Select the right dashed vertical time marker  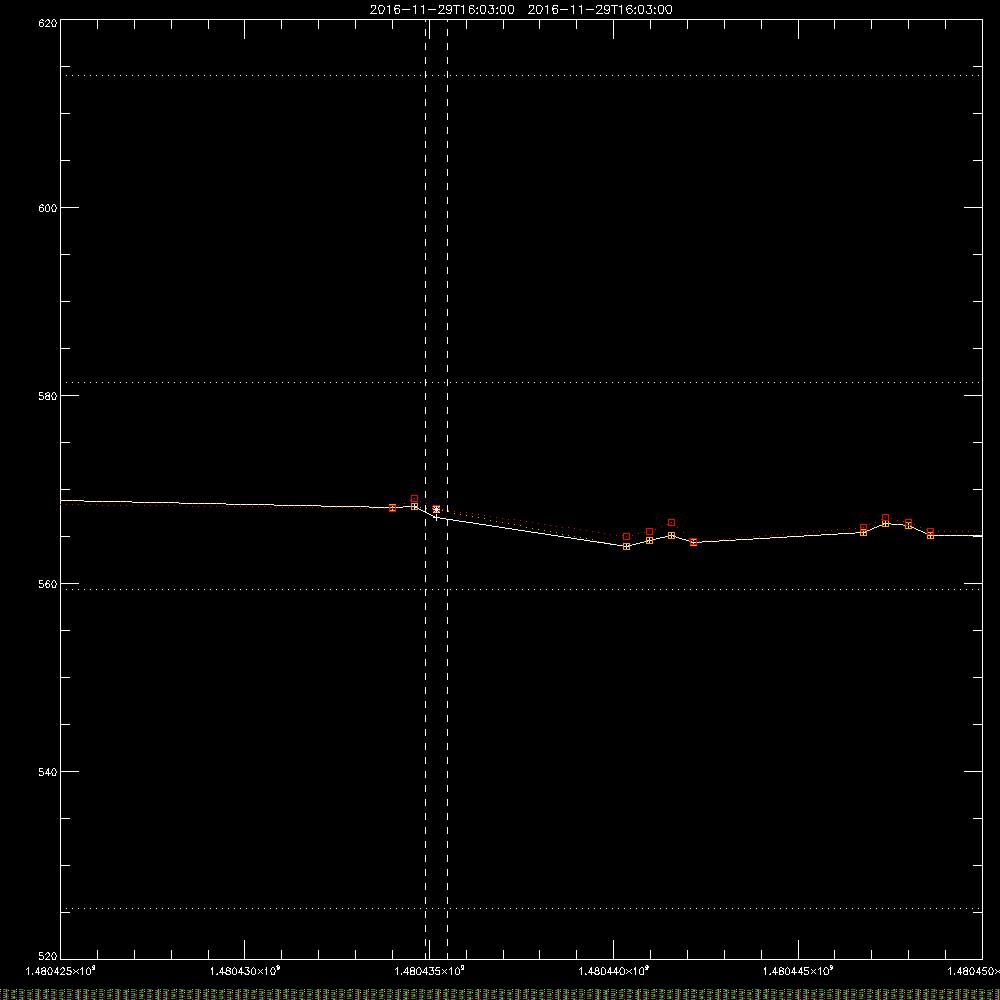click(447, 489)
